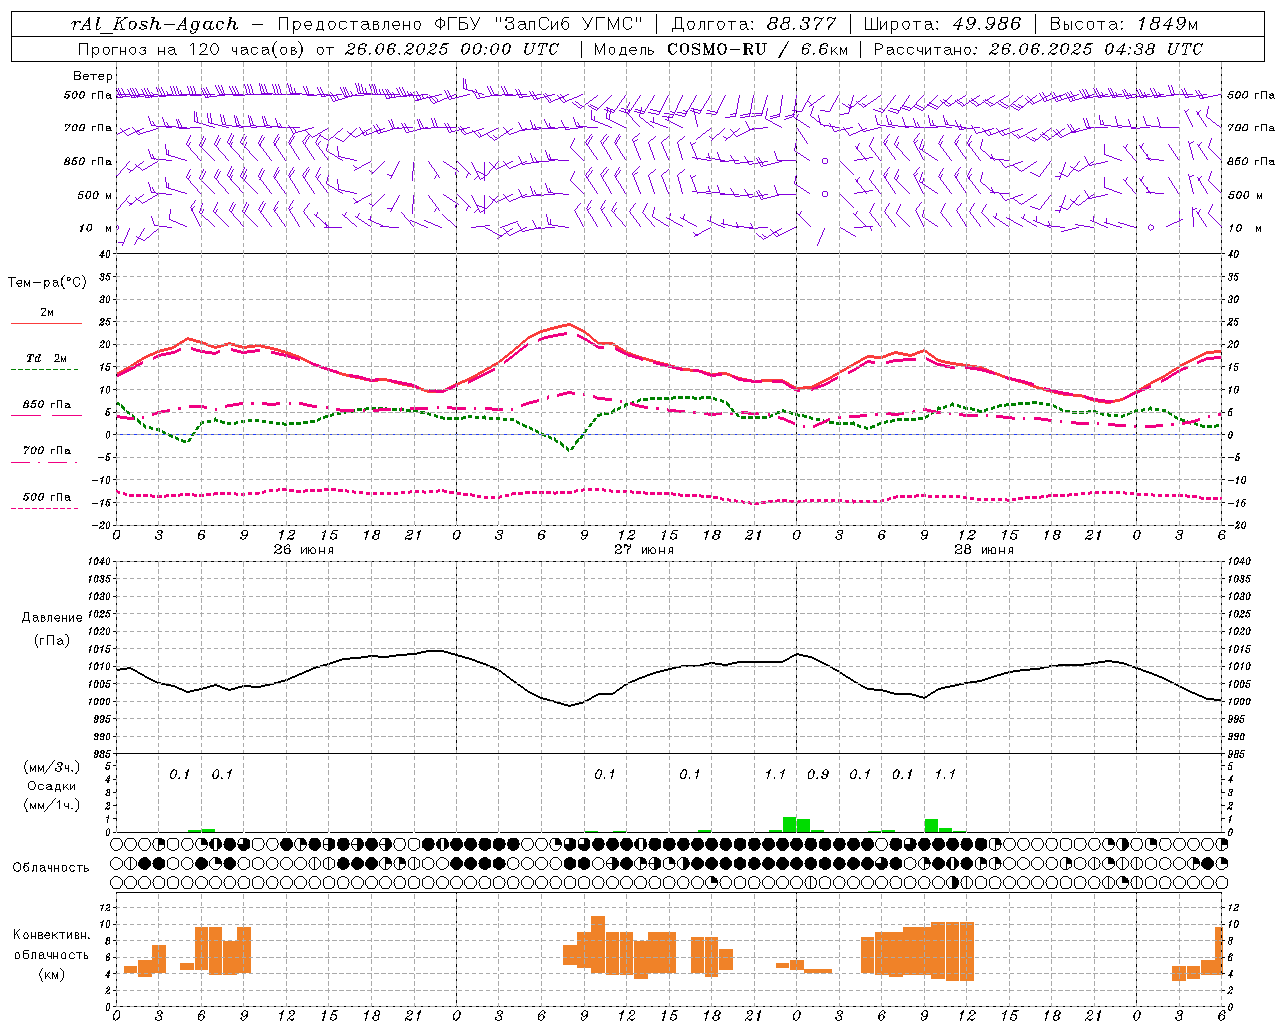This screenshot has width=1280, height=1024.
Task: Click the Конвективн. convective cloud label
Action: click(51, 935)
